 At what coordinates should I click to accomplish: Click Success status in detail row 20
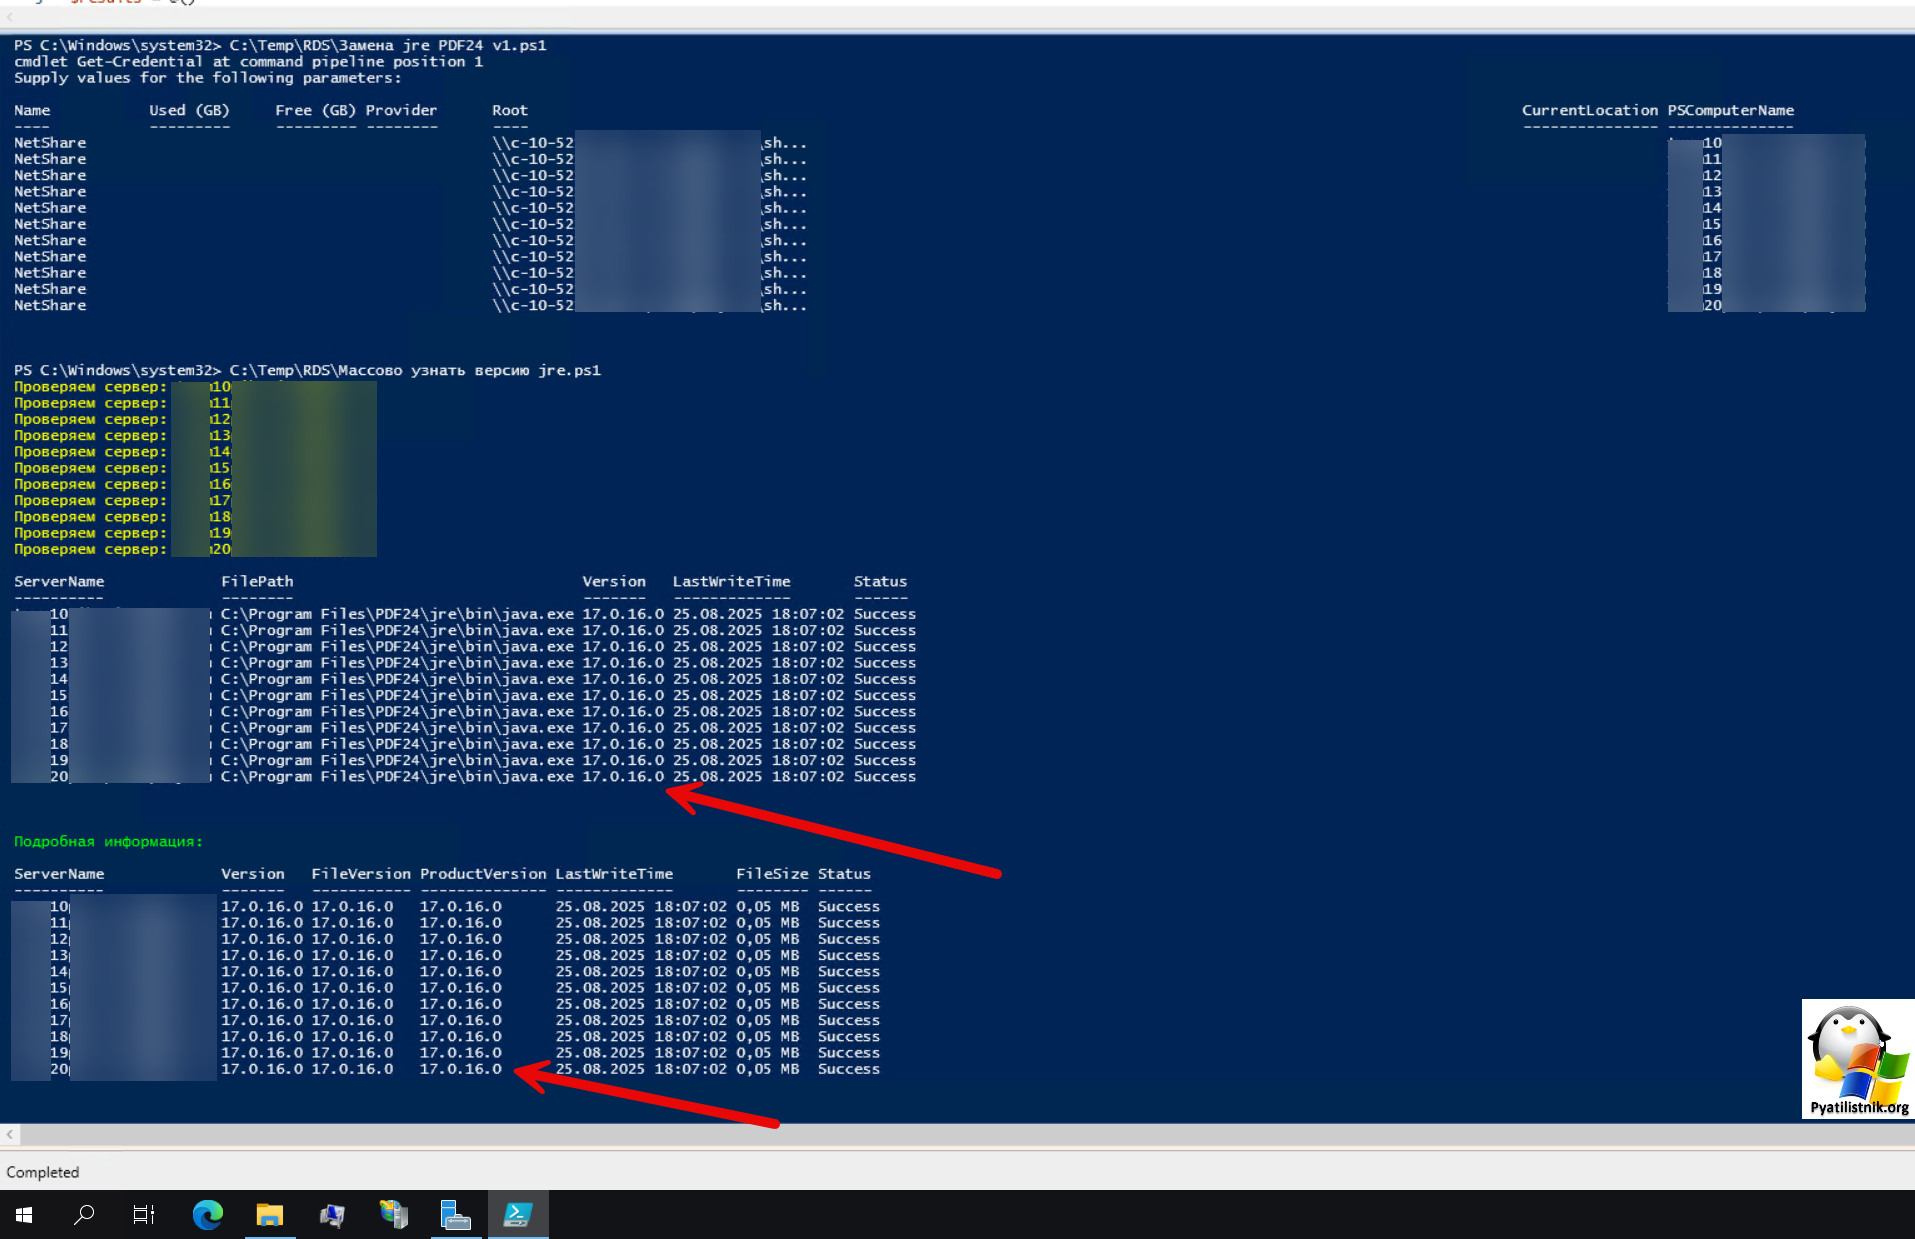849,1069
